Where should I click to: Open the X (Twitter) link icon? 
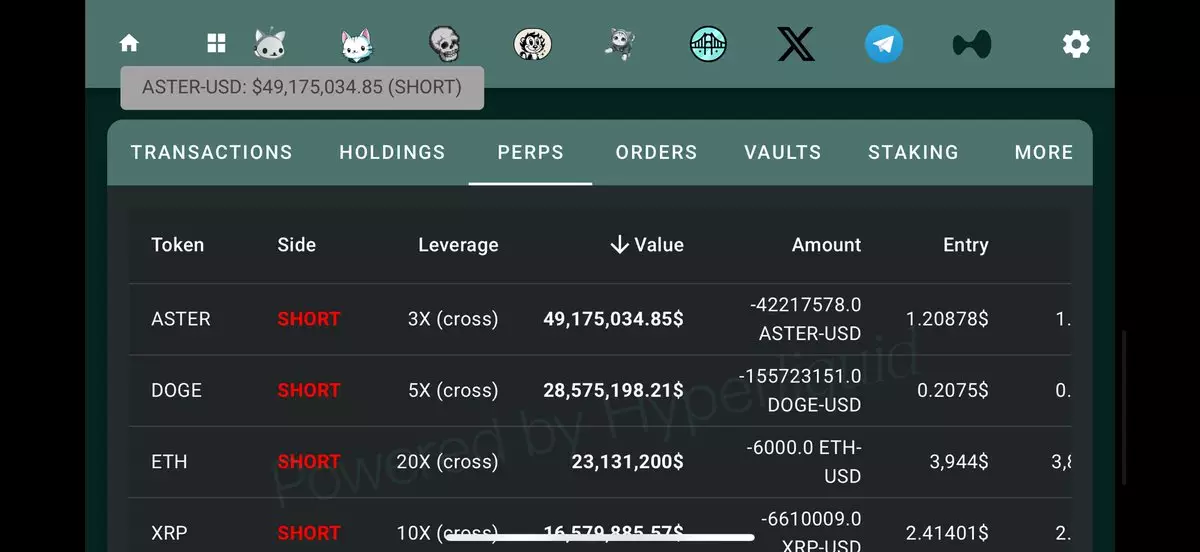point(796,44)
